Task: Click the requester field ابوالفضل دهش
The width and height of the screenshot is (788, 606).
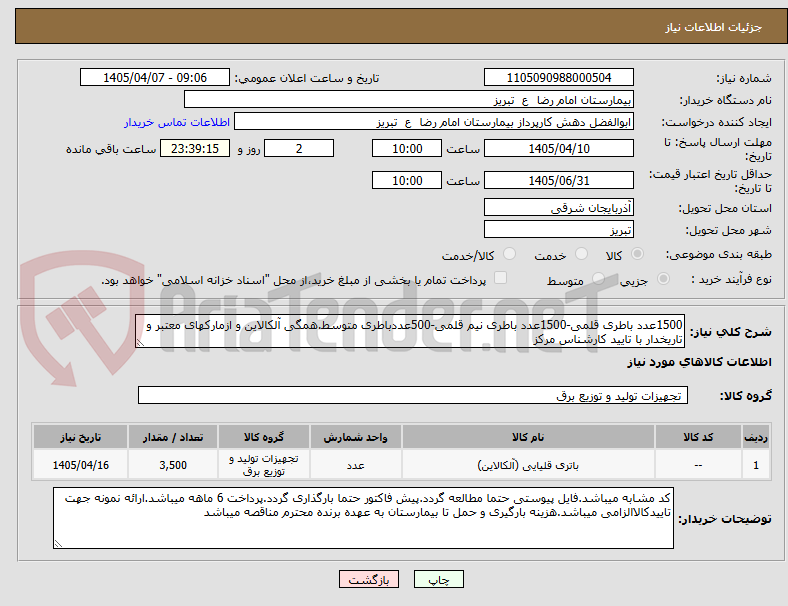Action: (x=434, y=122)
